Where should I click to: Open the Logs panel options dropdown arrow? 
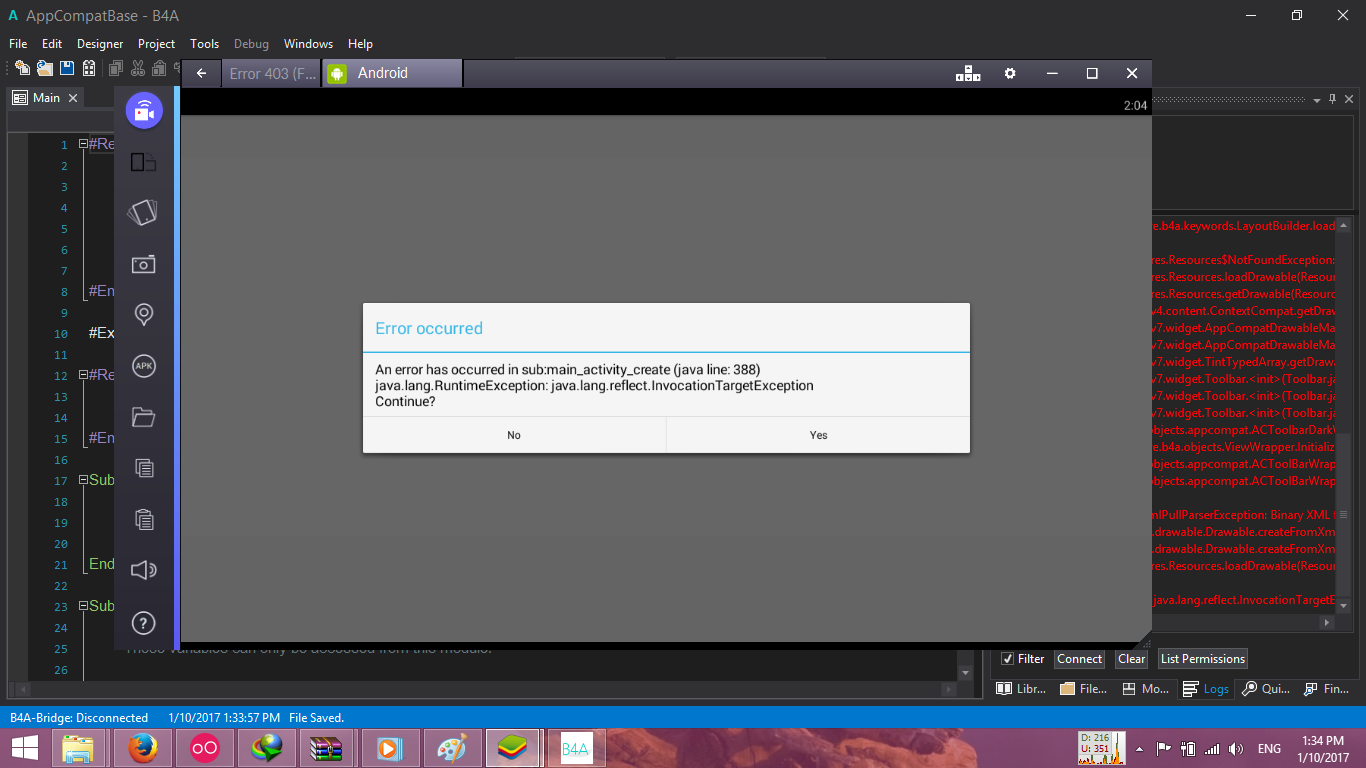(1317, 100)
